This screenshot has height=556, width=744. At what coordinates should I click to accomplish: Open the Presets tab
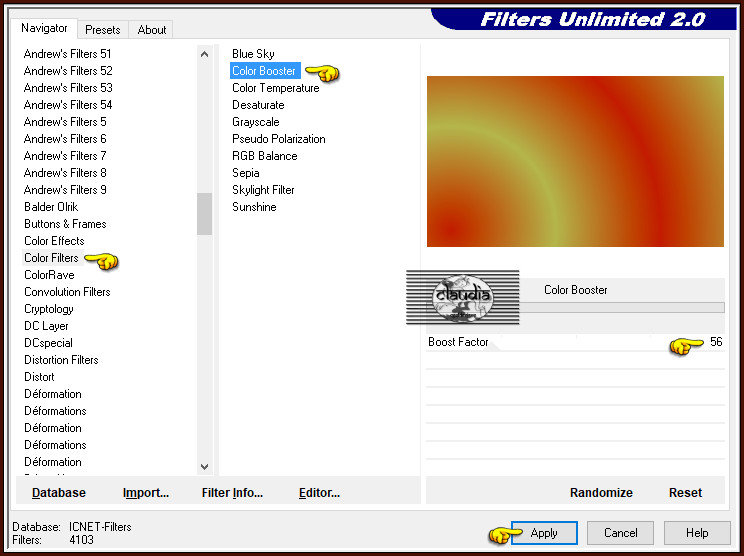[x=102, y=29]
